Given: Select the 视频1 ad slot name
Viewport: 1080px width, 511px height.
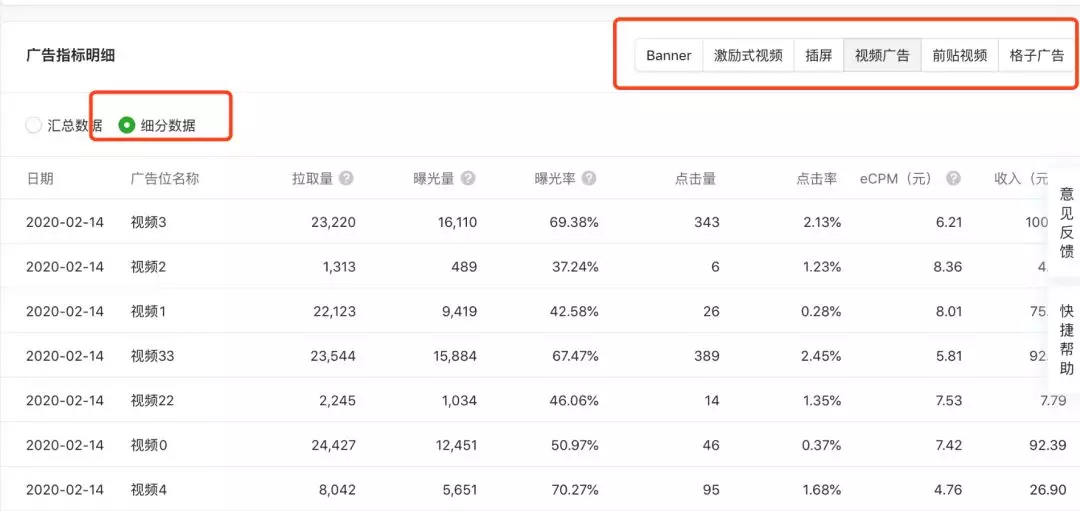Looking at the screenshot, I should coord(149,311).
